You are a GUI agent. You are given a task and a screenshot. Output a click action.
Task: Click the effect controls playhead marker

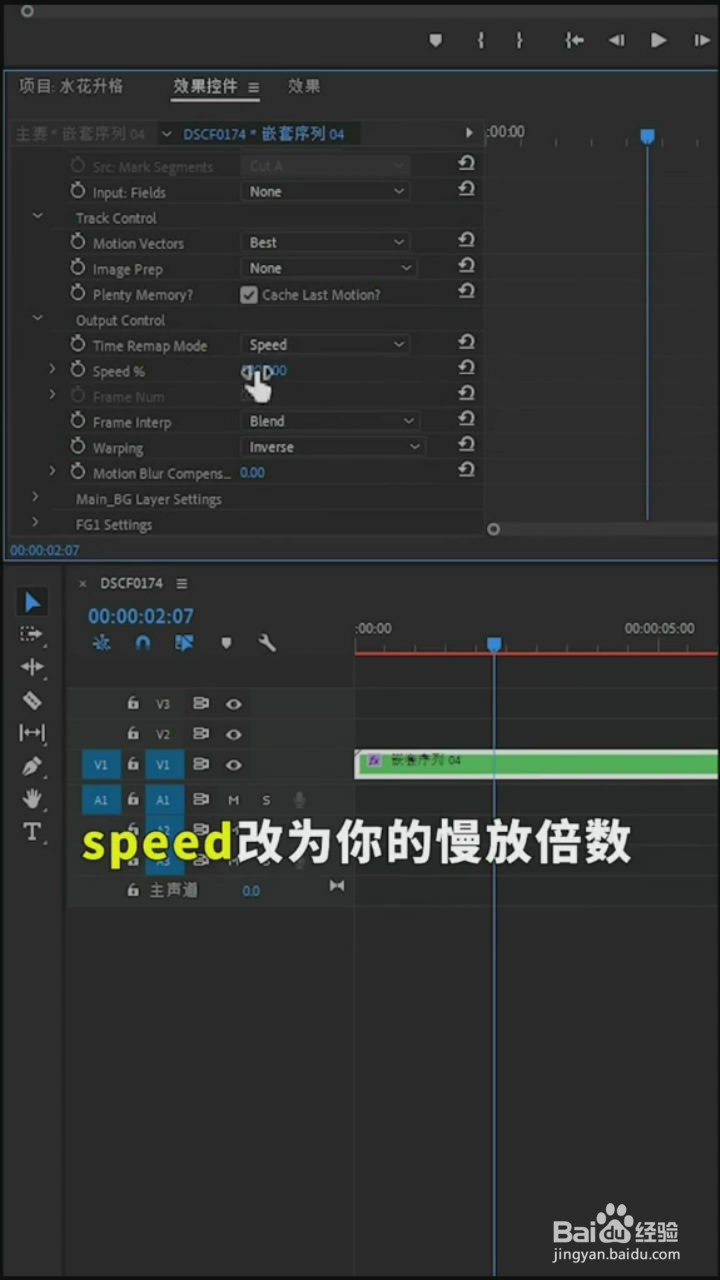647,136
